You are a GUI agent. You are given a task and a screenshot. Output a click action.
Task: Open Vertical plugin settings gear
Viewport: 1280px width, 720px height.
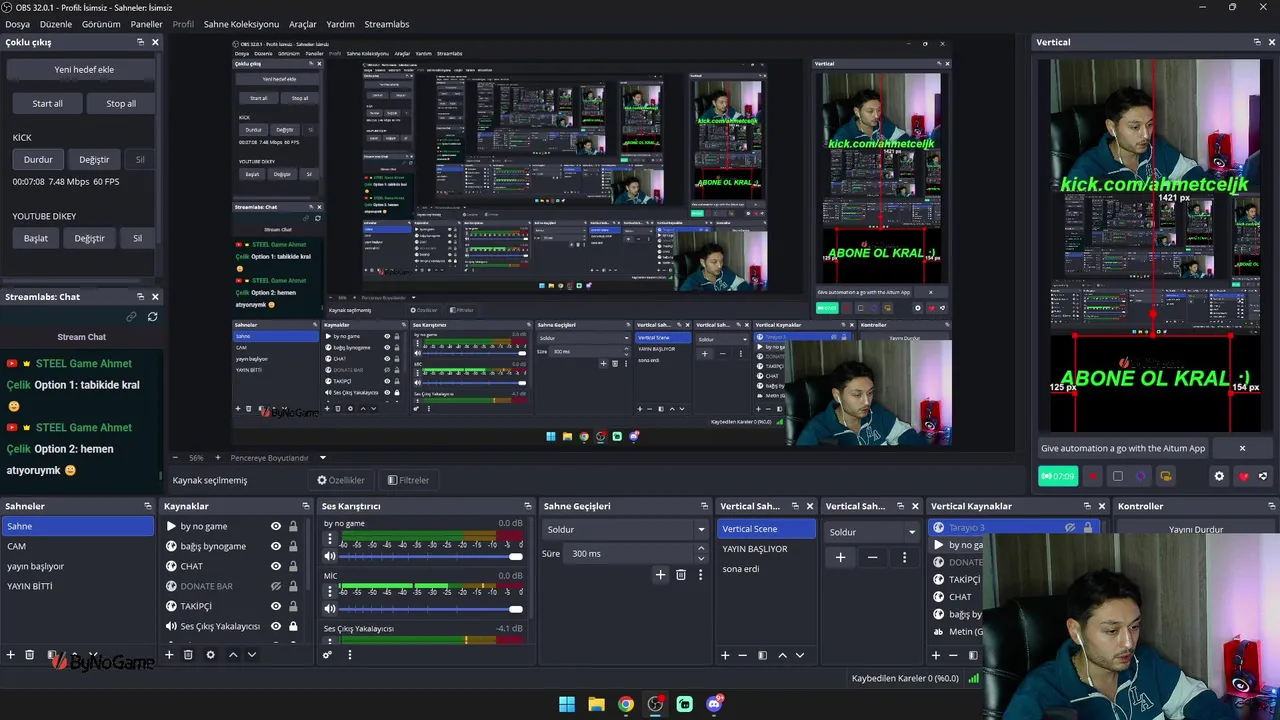coord(1219,476)
